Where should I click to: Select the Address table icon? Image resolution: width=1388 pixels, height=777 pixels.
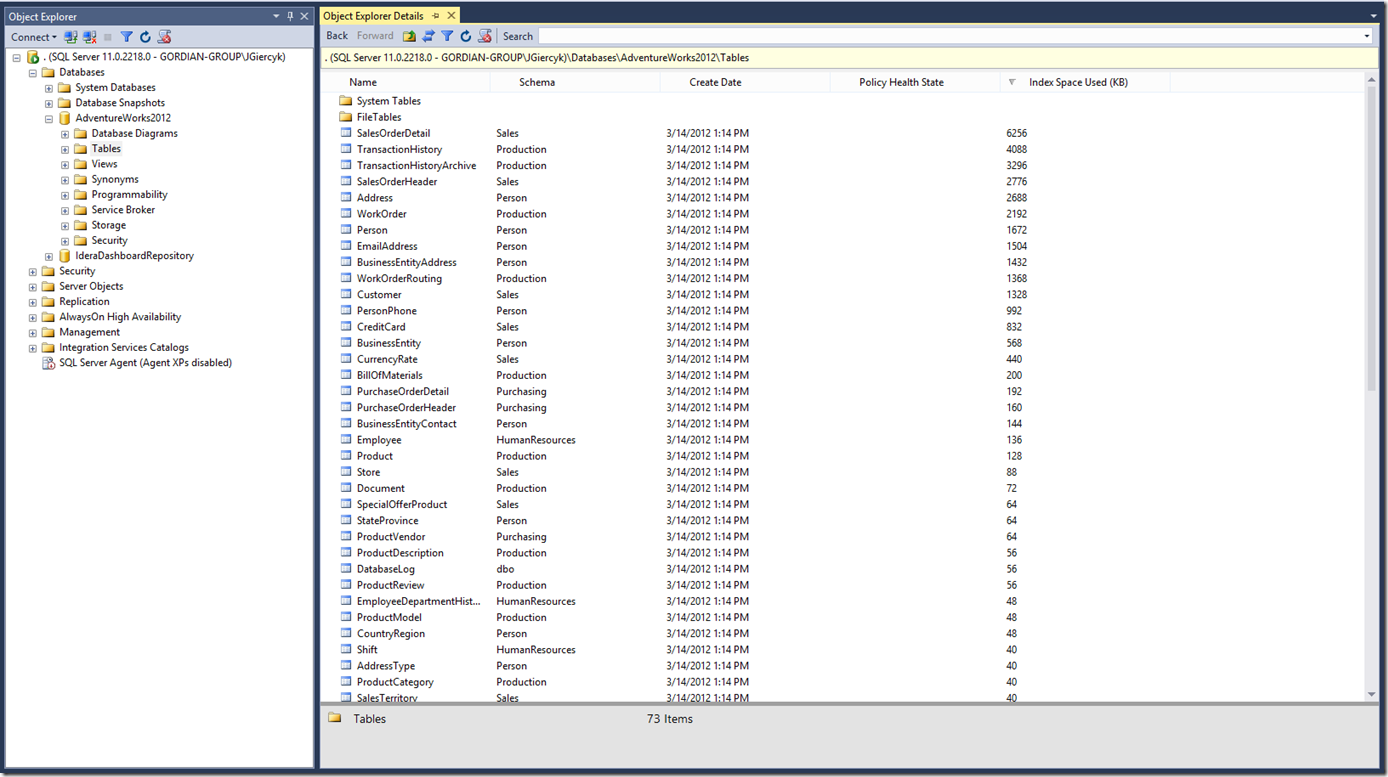[x=346, y=197]
